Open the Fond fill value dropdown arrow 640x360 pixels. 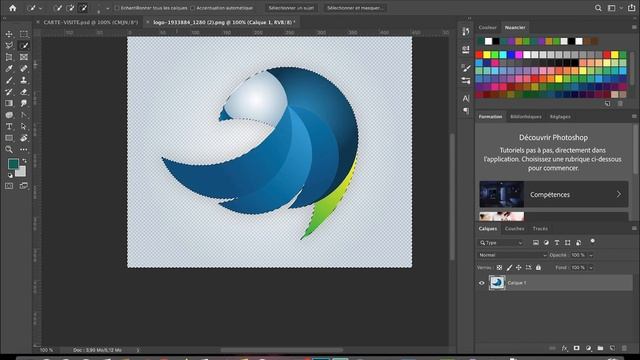[x=591, y=268]
